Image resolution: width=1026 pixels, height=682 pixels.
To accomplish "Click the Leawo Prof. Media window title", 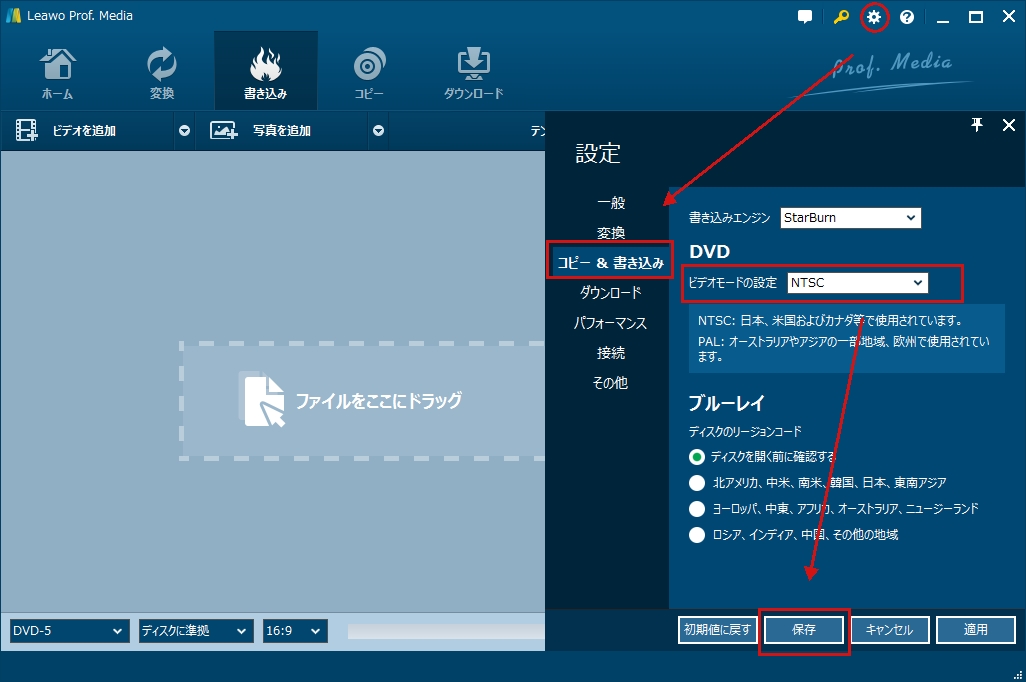I will (80, 15).
